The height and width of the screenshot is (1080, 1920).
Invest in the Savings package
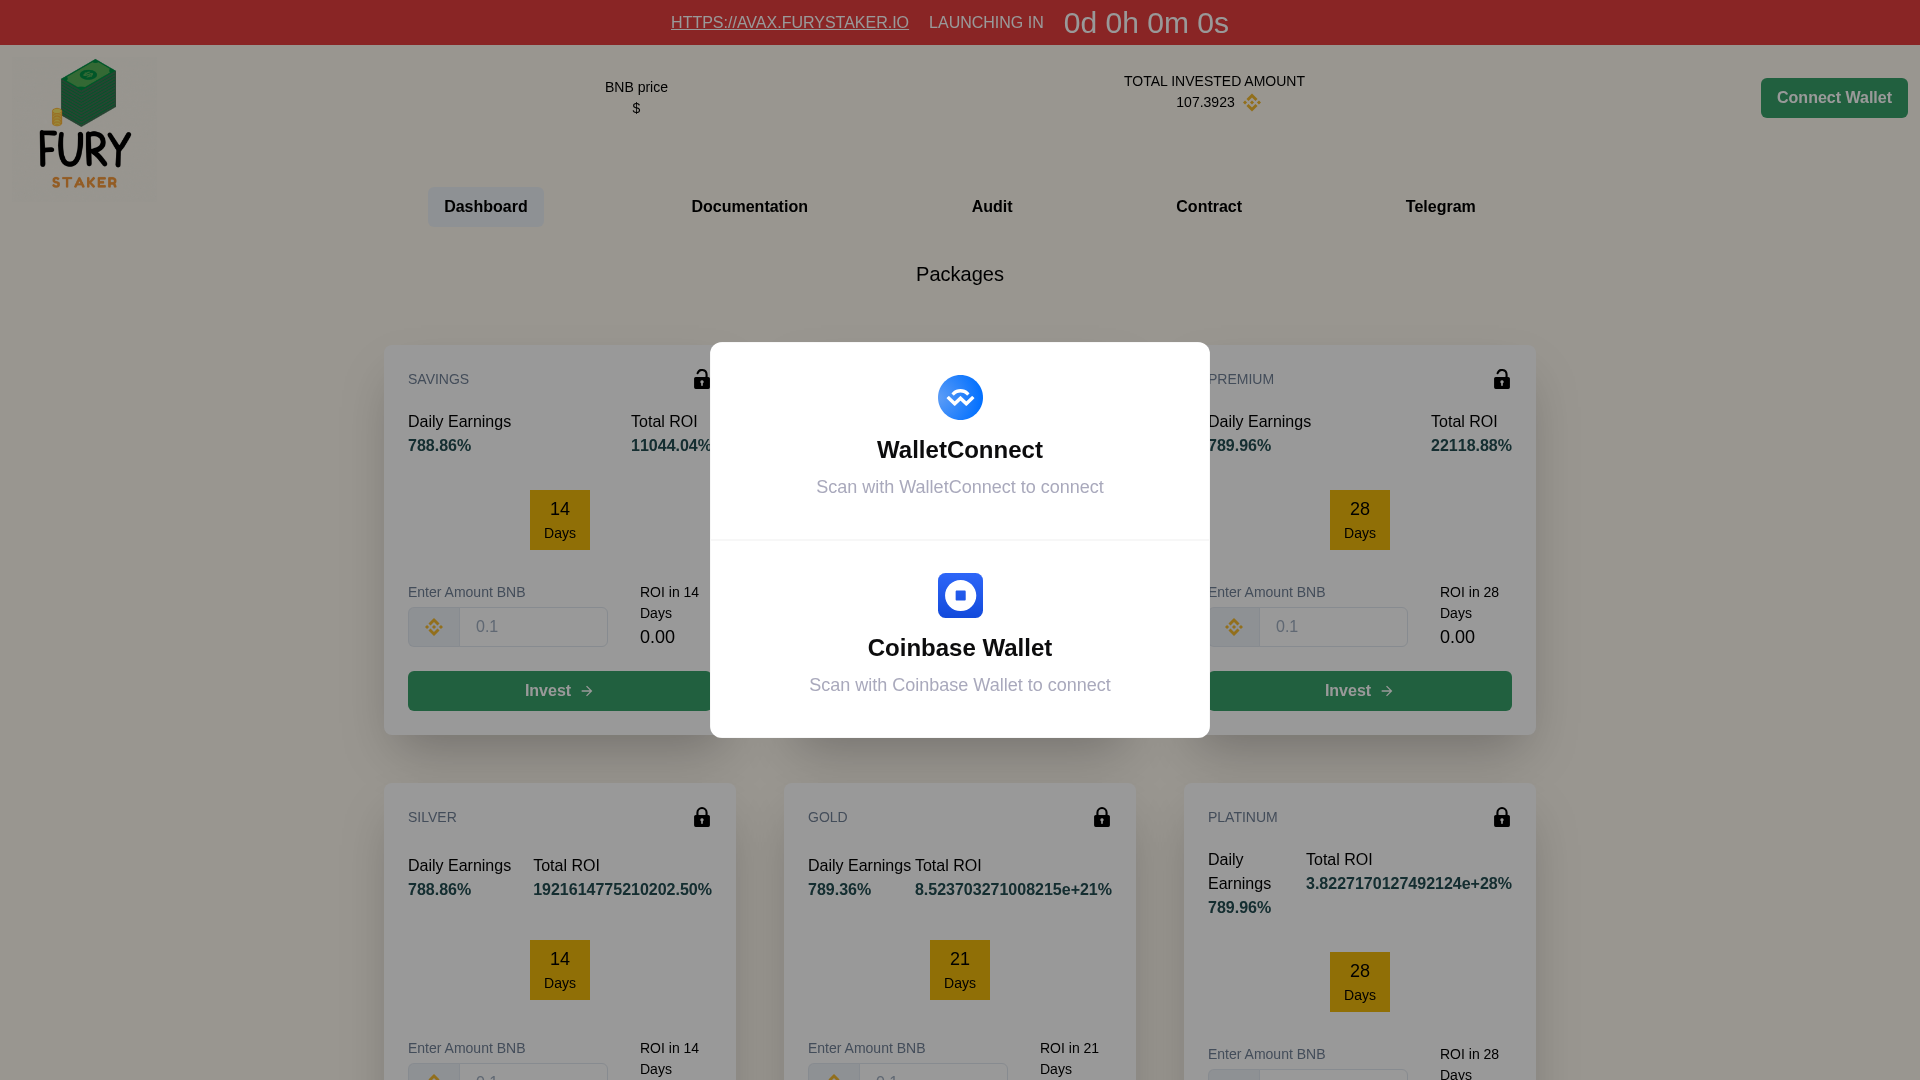point(560,691)
